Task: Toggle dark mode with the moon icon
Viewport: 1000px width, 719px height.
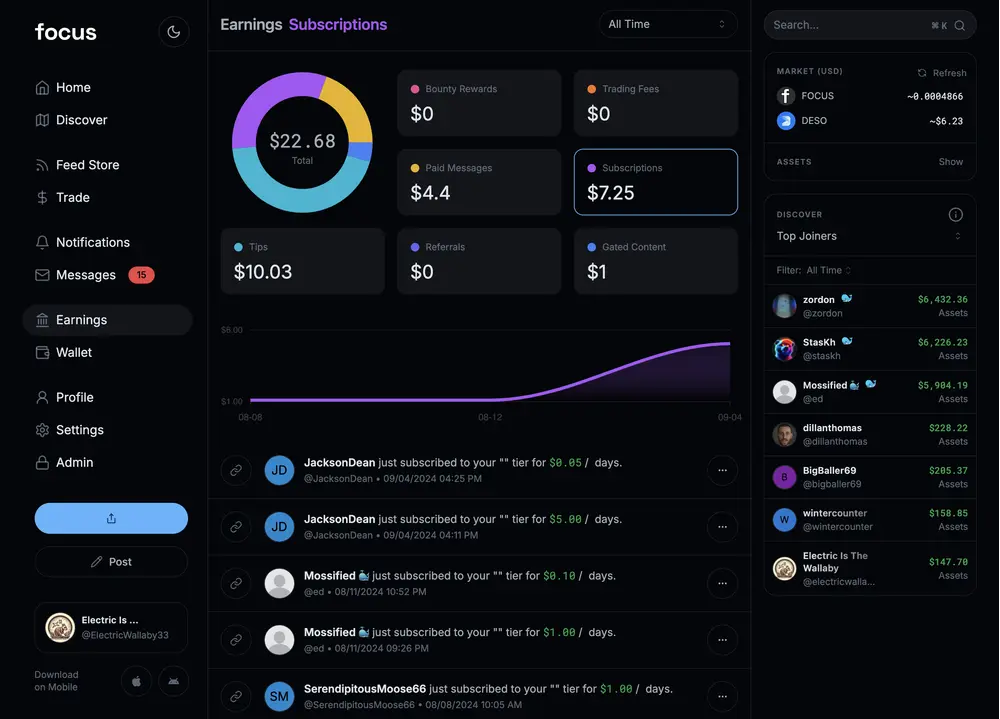Action: [173, 32]
